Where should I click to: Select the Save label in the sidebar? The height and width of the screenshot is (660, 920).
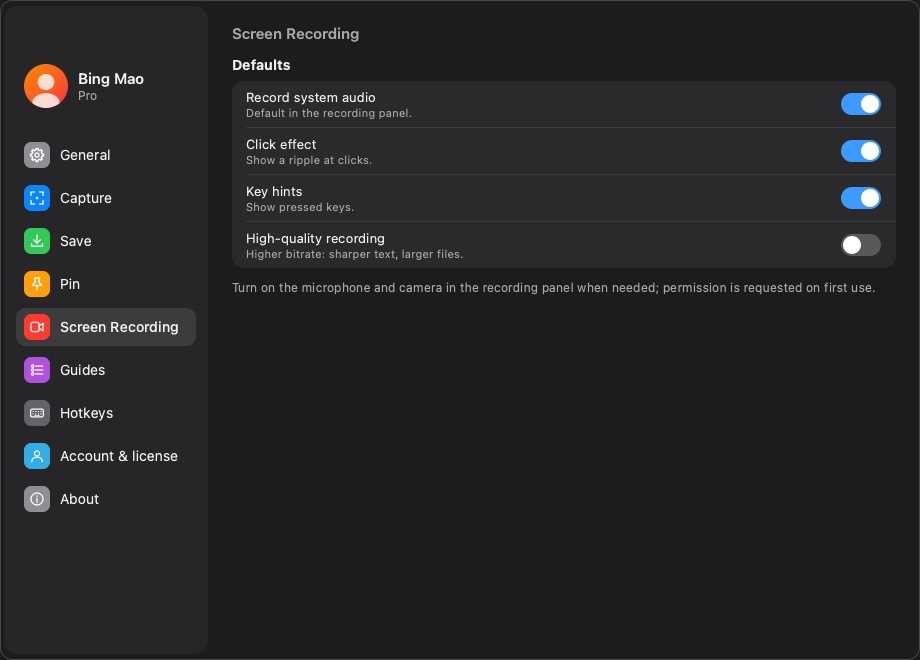click(76, 241)
